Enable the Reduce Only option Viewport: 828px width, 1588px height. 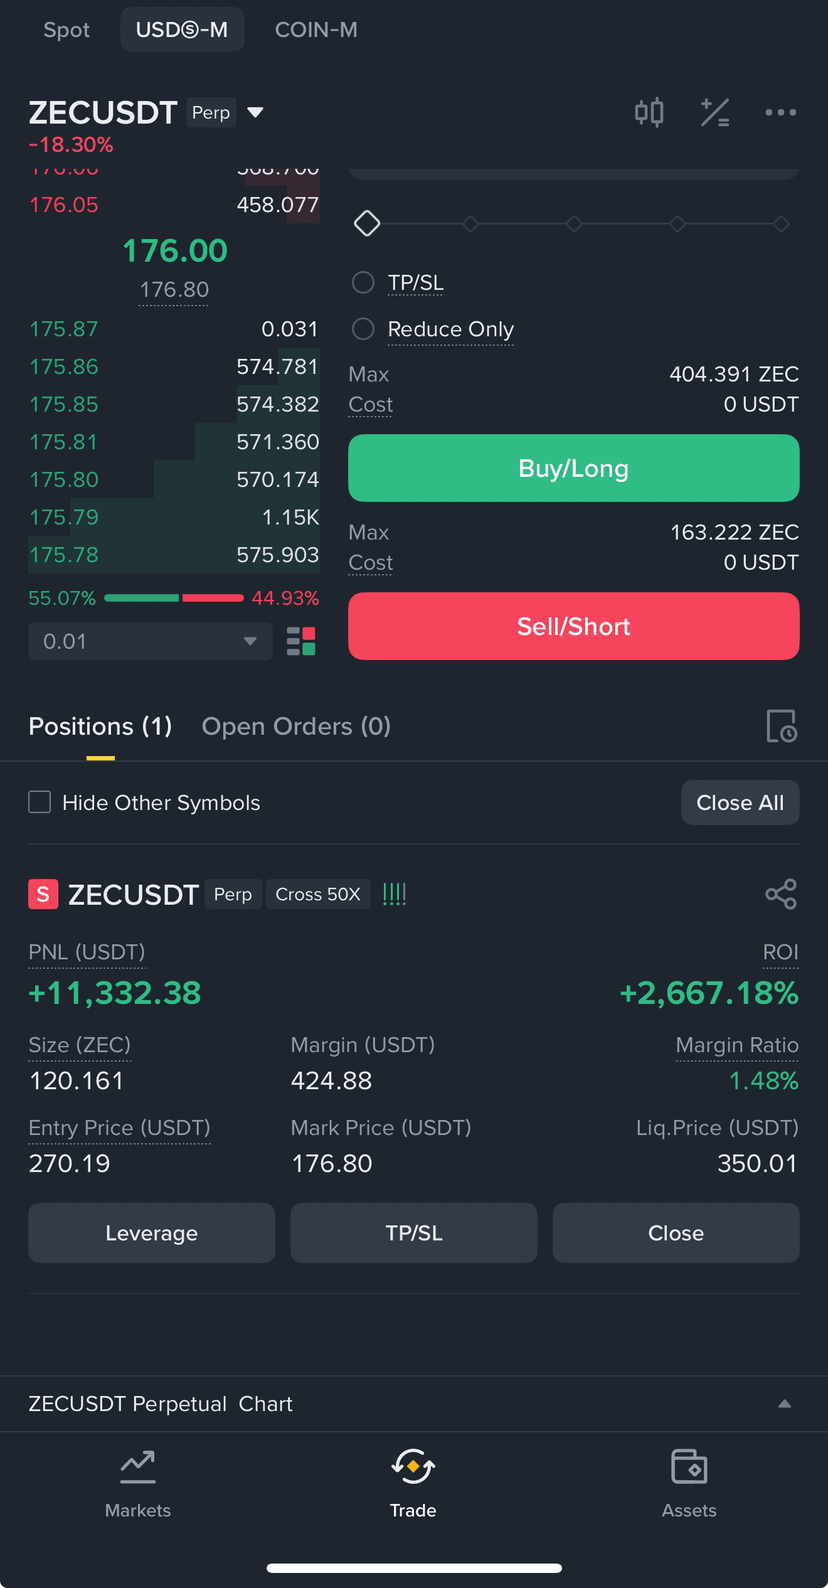(x=363, y=329)
